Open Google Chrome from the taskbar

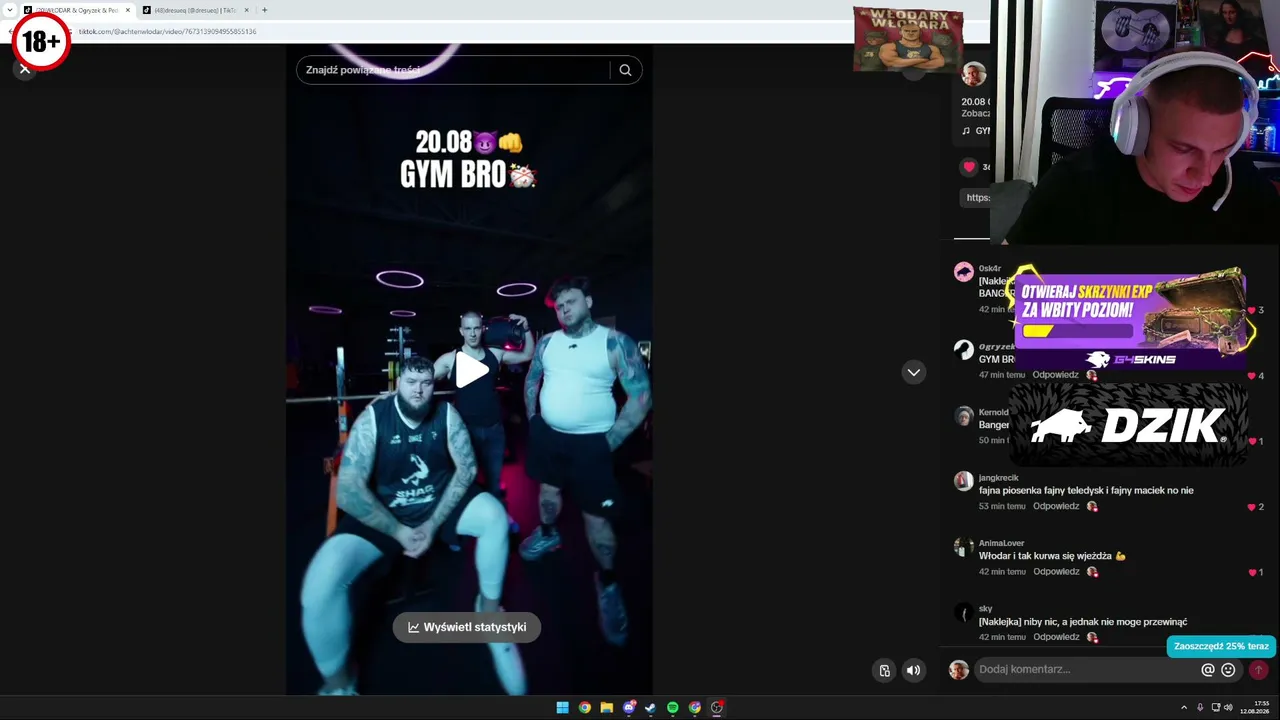(584, 708)
